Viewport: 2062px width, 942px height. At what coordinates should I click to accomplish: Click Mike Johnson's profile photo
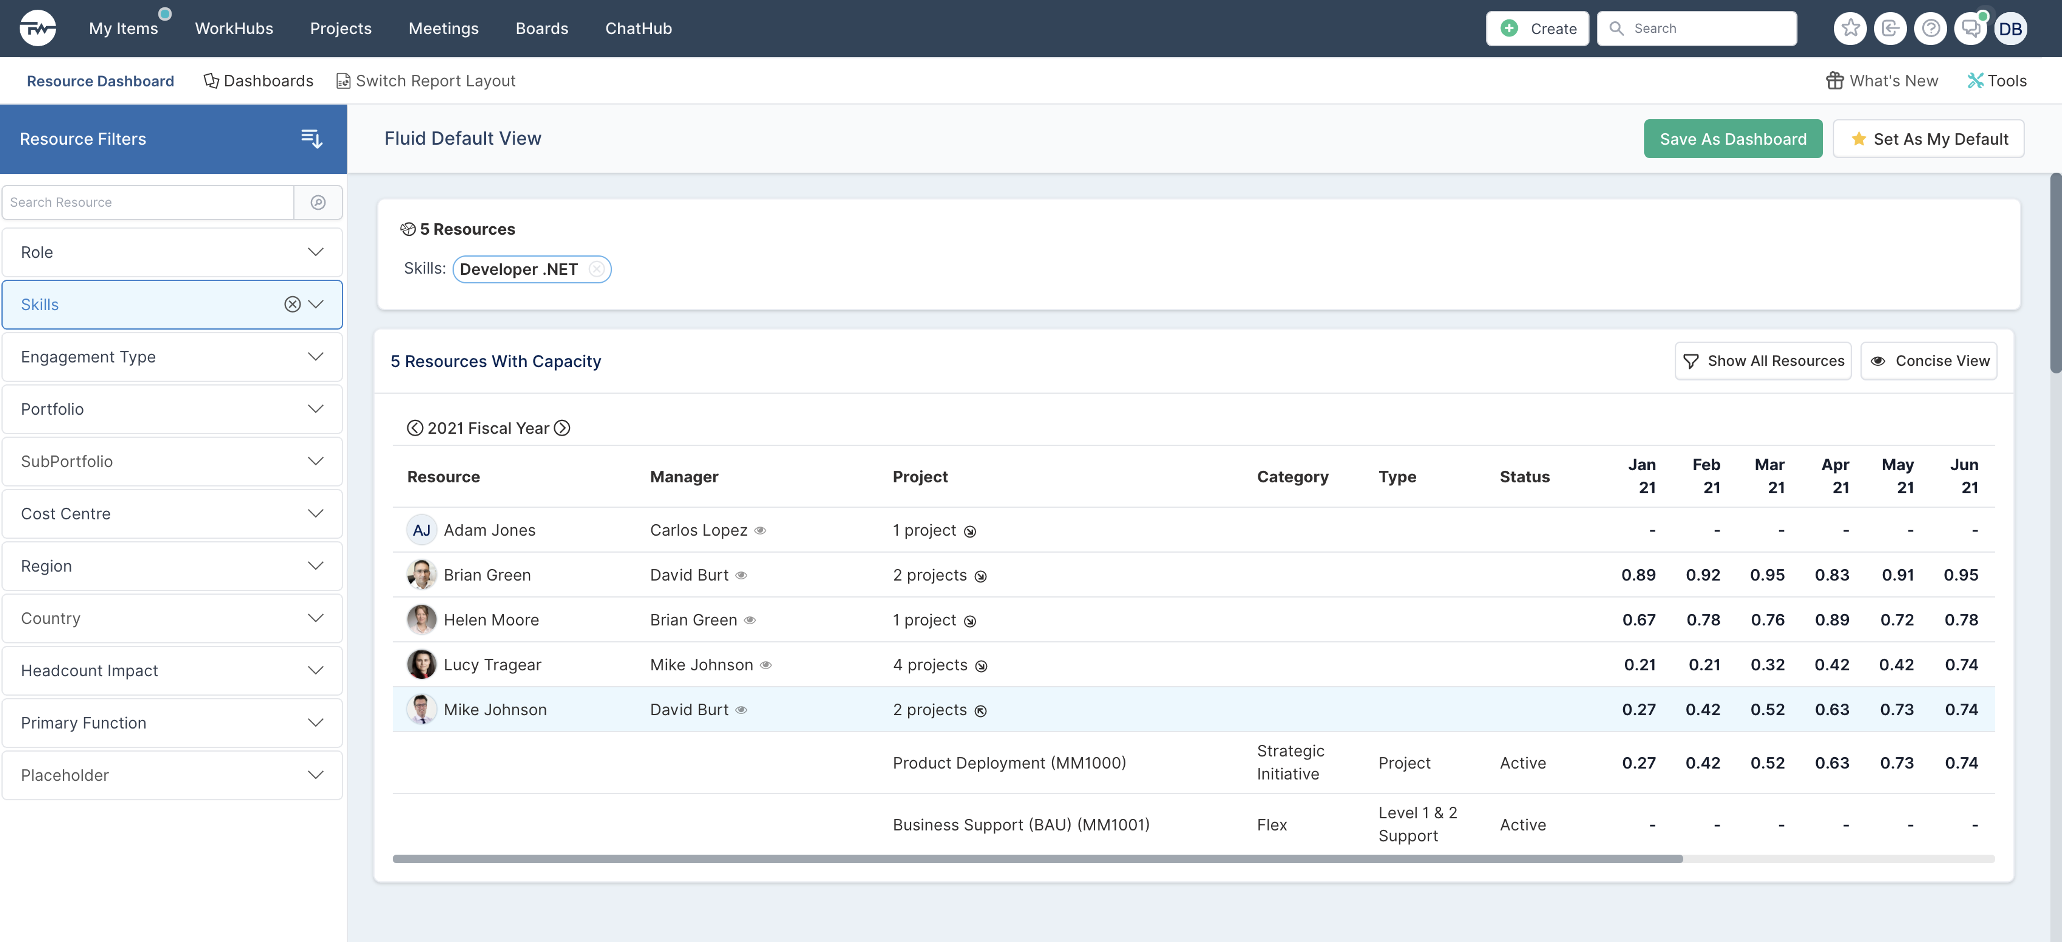click(x=421, y=710)
